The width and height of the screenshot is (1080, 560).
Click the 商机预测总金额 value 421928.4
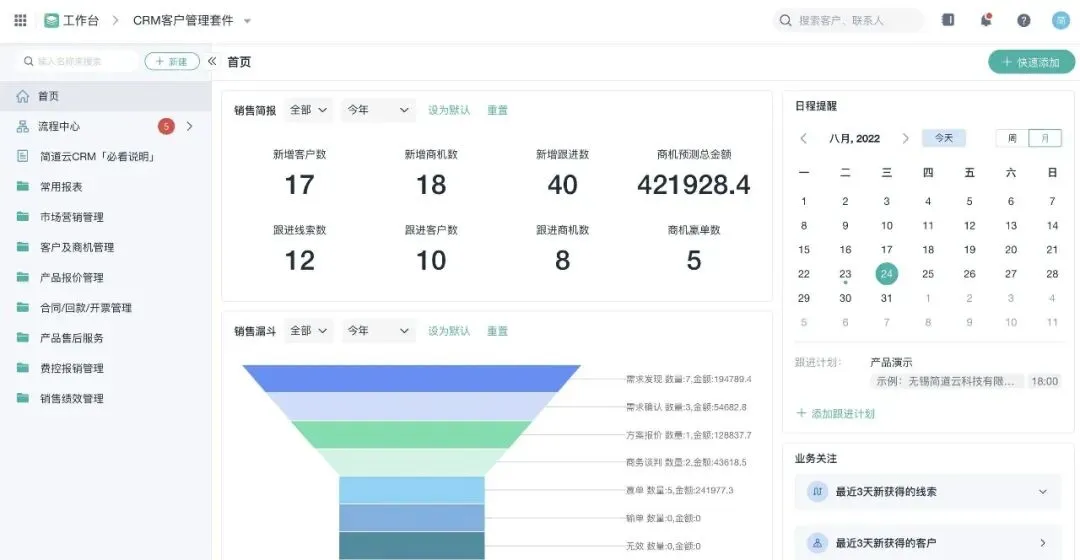(x=694, y=185)
